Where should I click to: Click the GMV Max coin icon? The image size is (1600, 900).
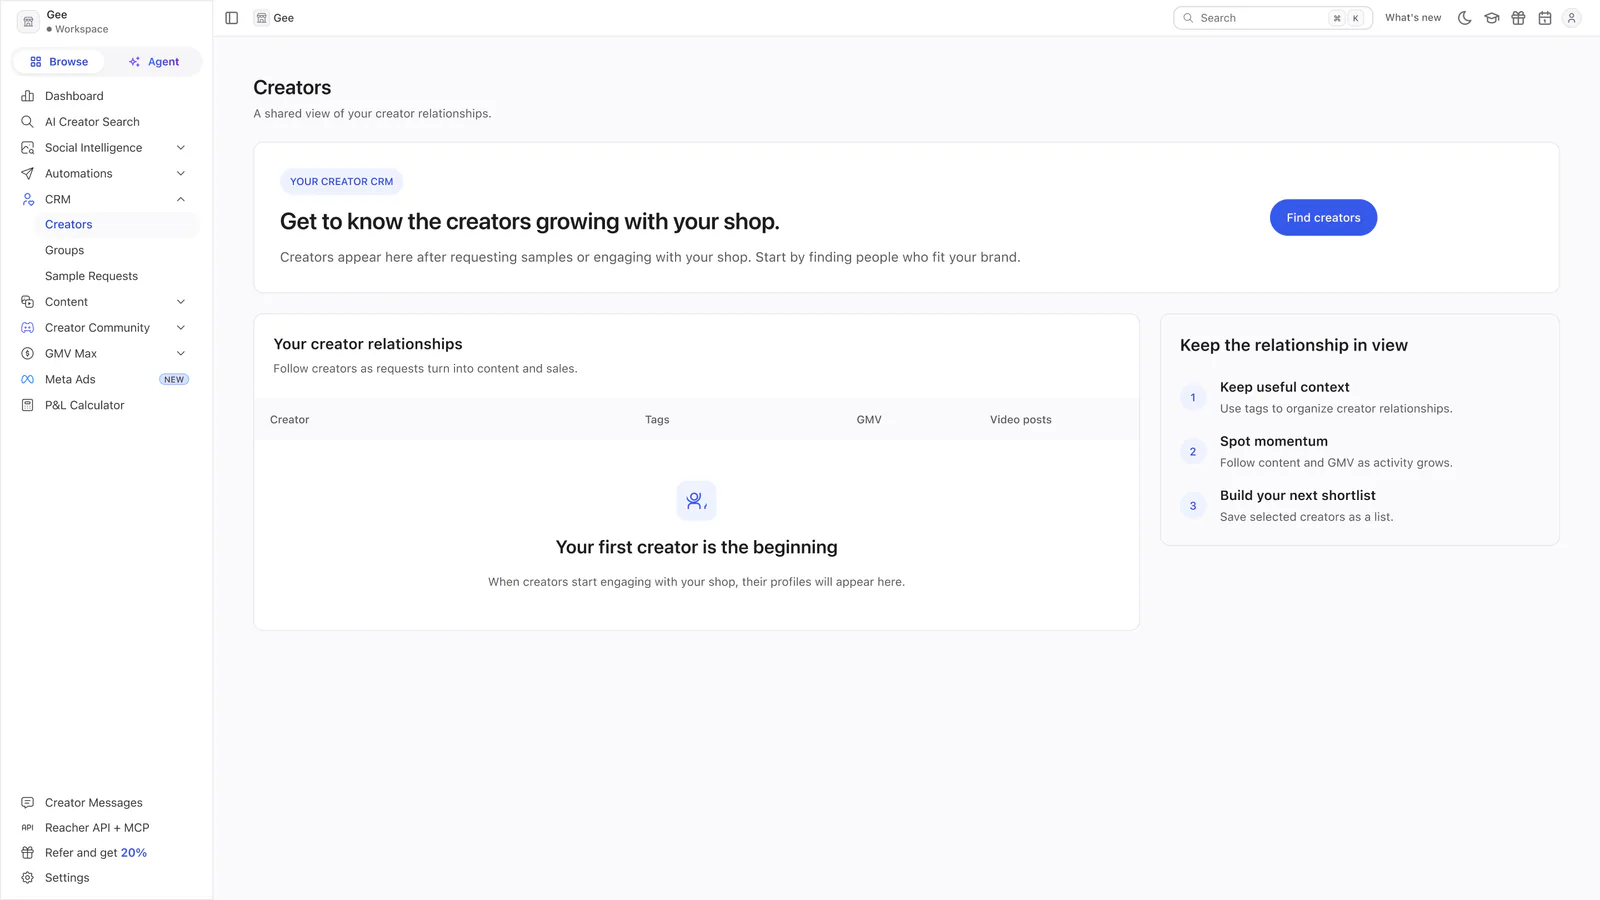(x=28, y=354)
